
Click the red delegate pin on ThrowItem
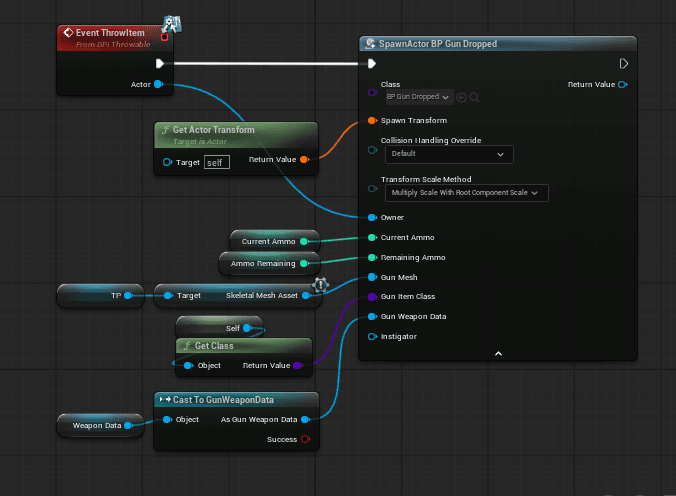click(164, 38)
